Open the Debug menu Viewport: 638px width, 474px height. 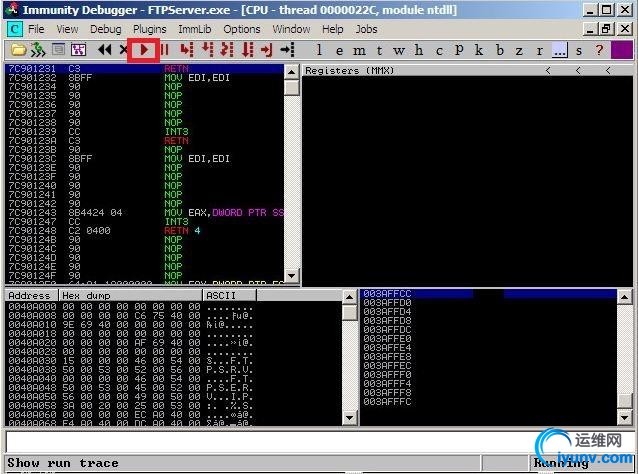click(106, 29)
